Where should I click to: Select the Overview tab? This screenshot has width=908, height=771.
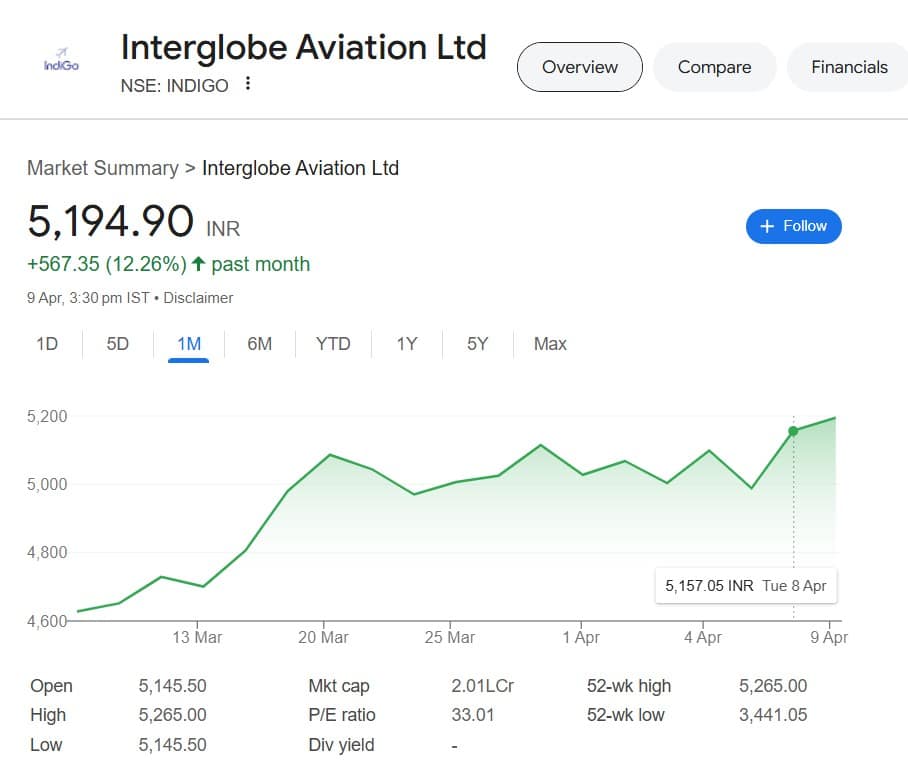pyautogui.click(x=580, y=67)
